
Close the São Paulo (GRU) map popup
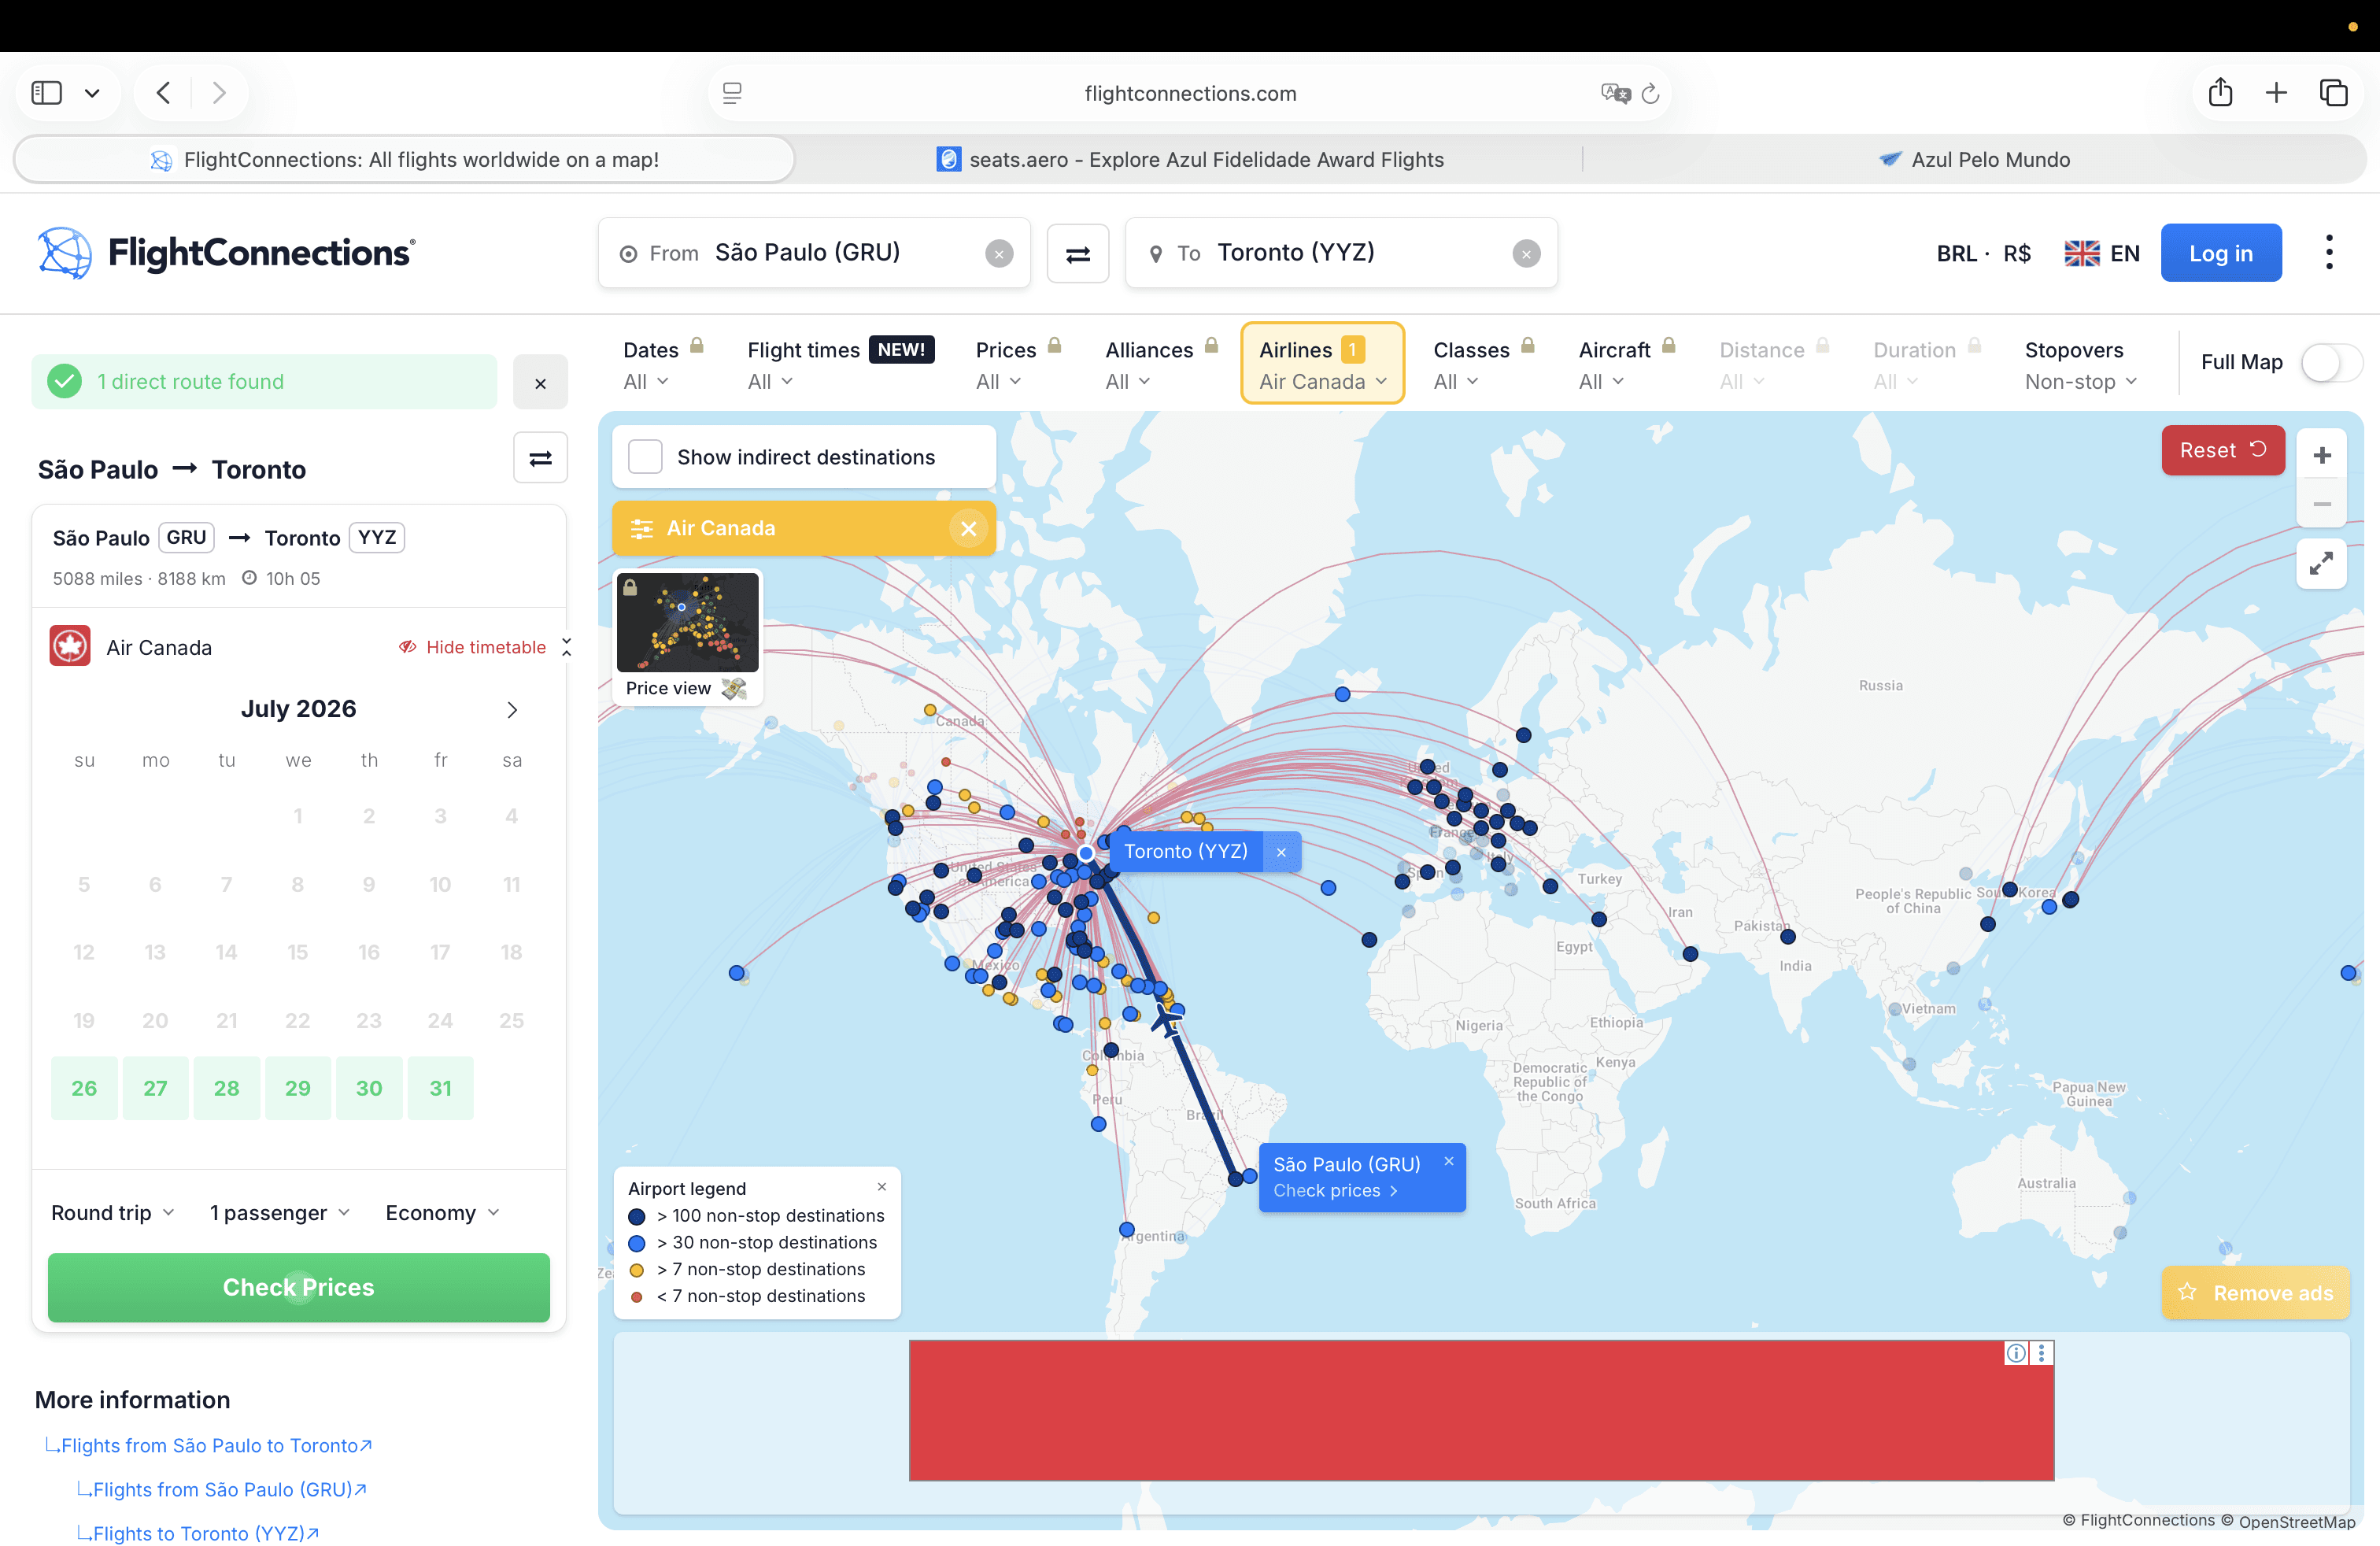[x=1448, y=1161]
